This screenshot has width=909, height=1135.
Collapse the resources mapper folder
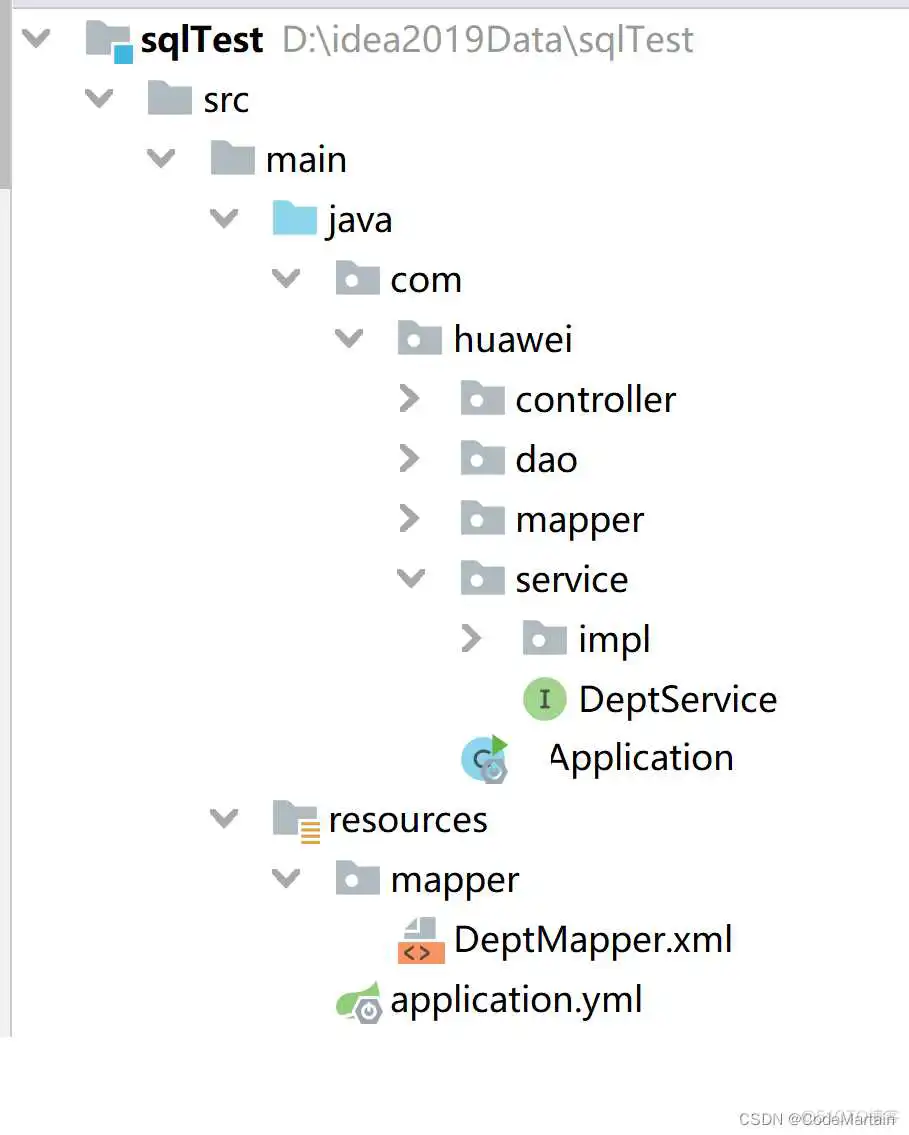tap(287, 879)
